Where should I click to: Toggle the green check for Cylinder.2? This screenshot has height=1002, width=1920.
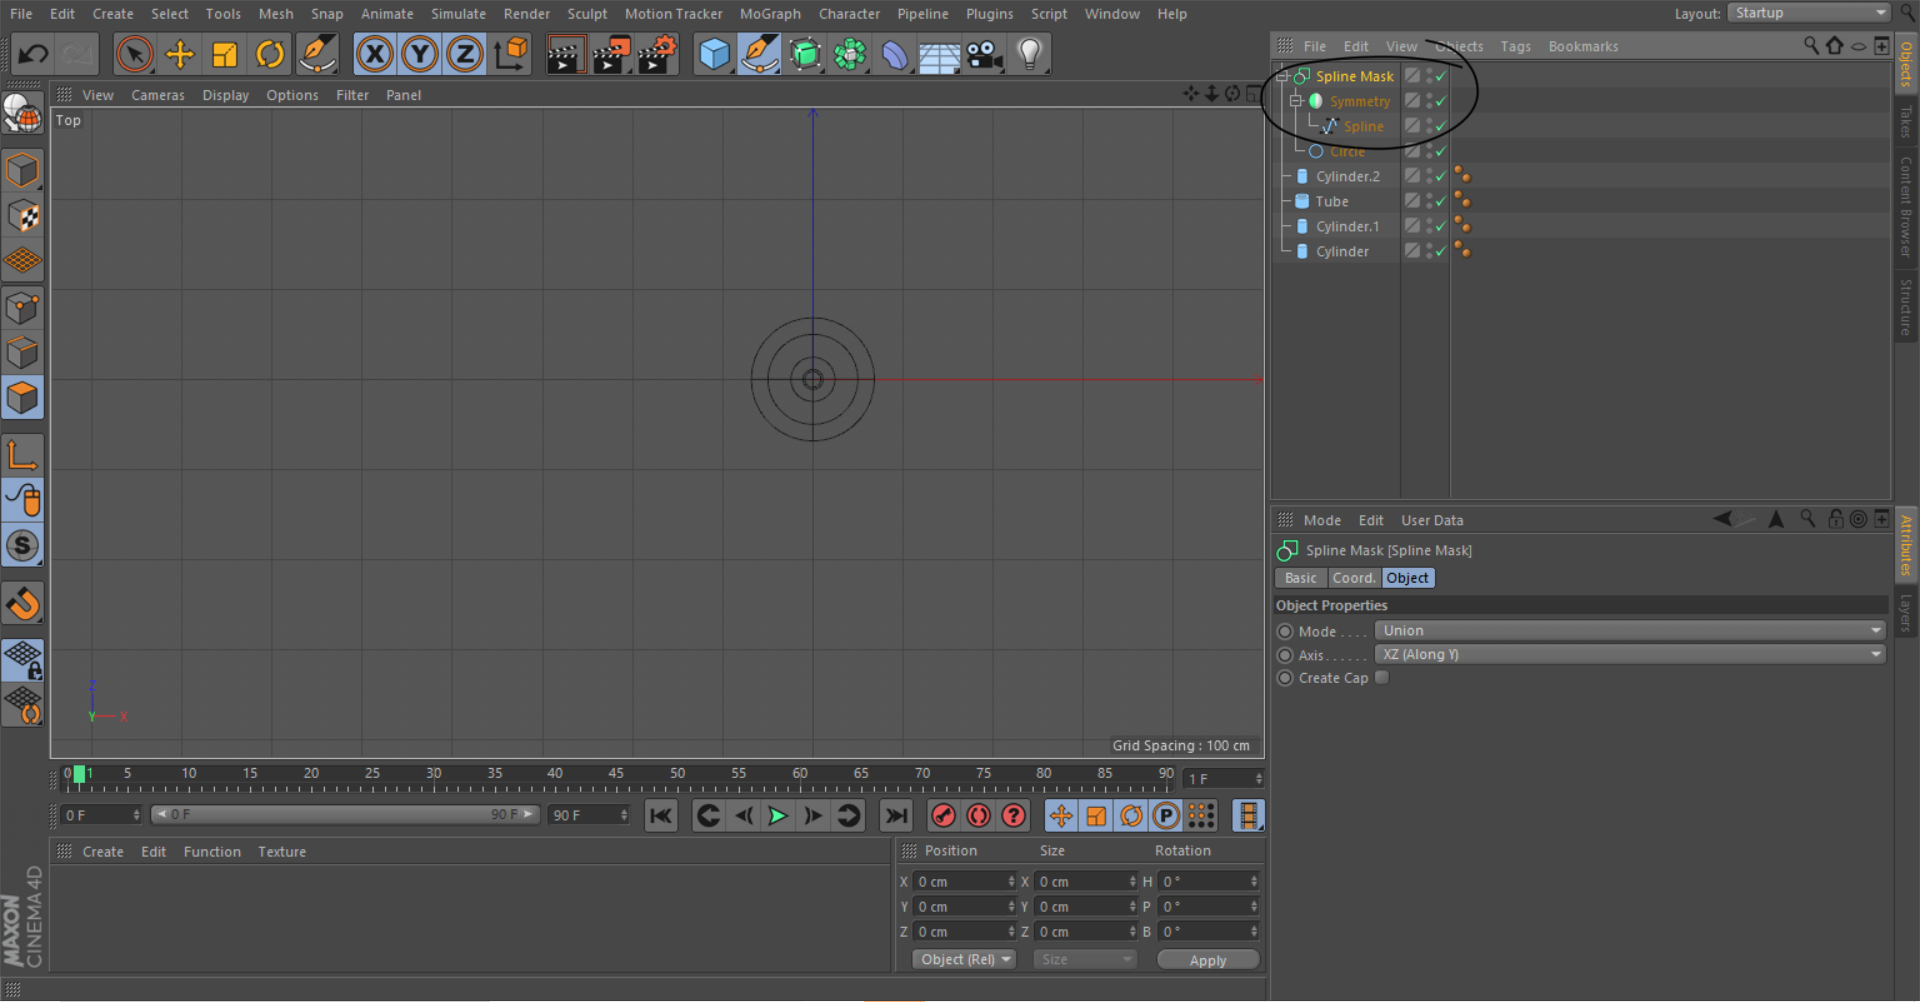1441,176
